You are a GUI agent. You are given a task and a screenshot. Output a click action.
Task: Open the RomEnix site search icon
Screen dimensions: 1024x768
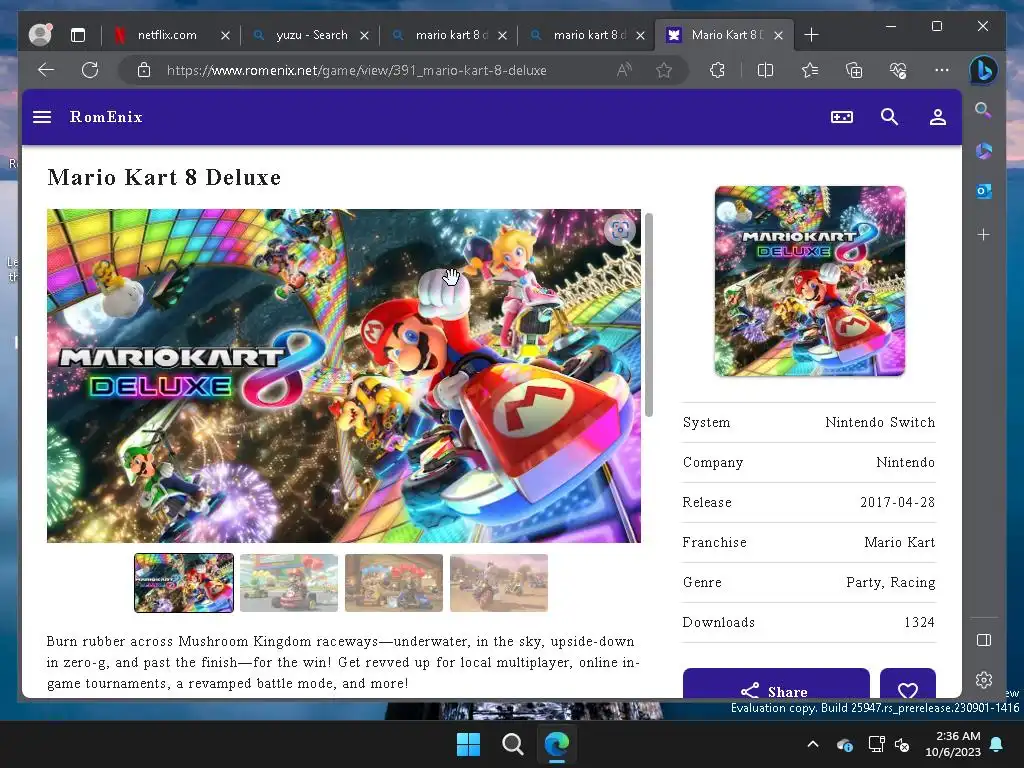click(x=889, y=117)
